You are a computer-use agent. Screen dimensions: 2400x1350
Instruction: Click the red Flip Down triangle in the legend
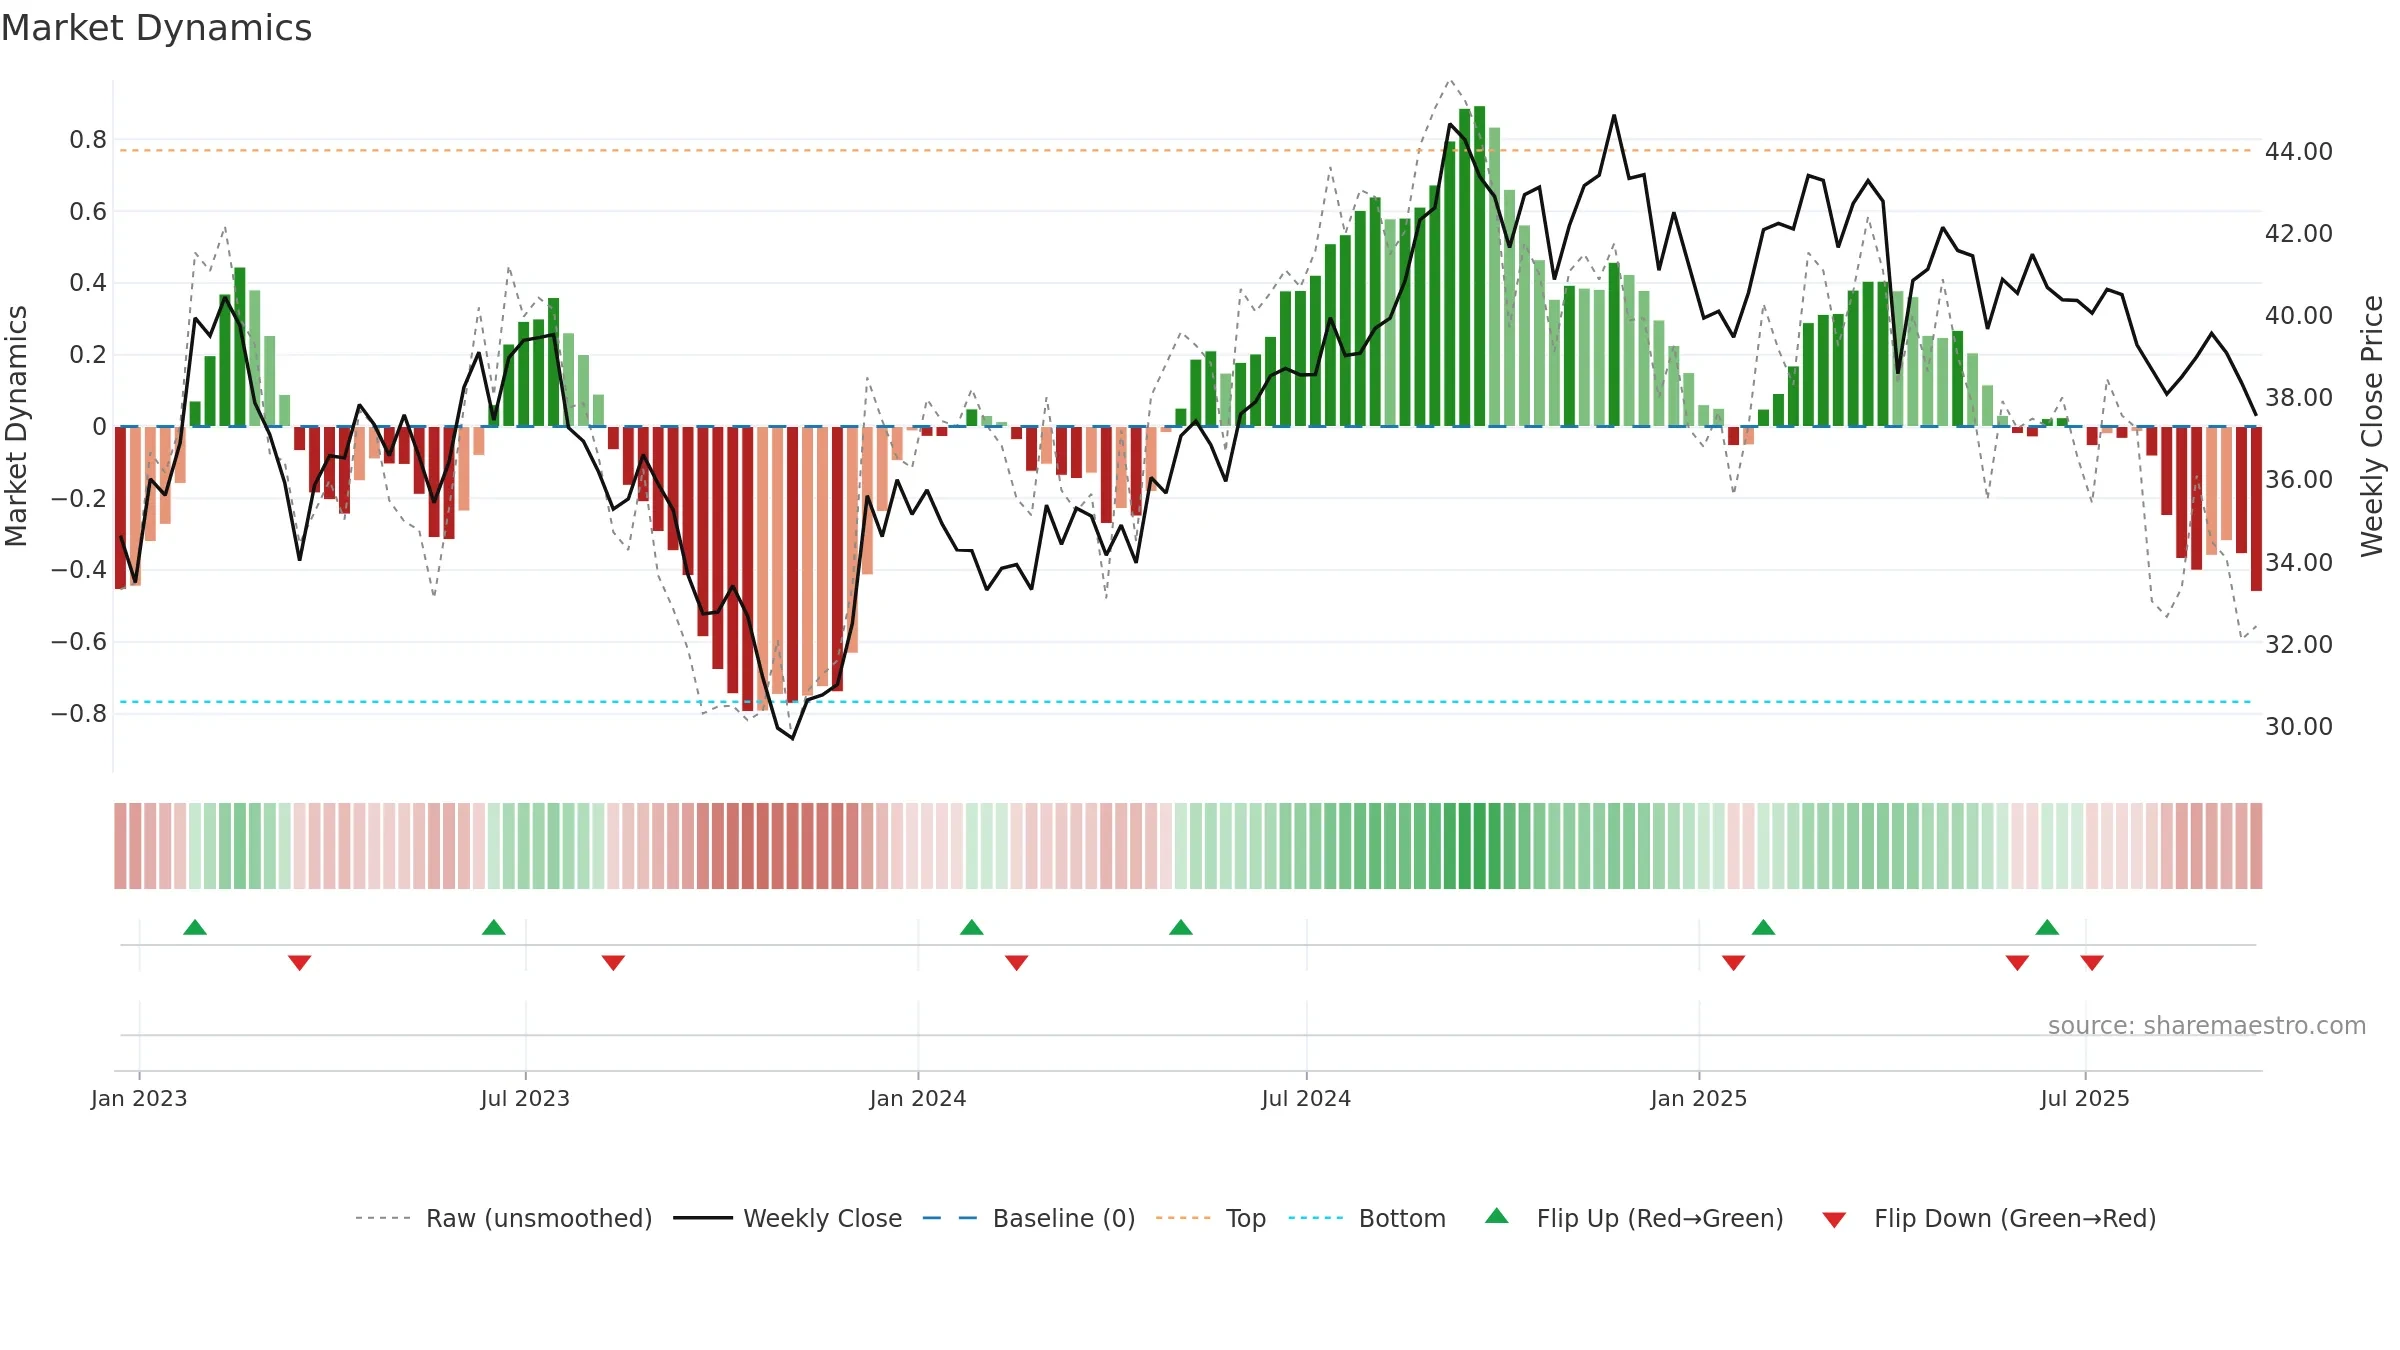pyautogui.click(x=1834, y=1220)
